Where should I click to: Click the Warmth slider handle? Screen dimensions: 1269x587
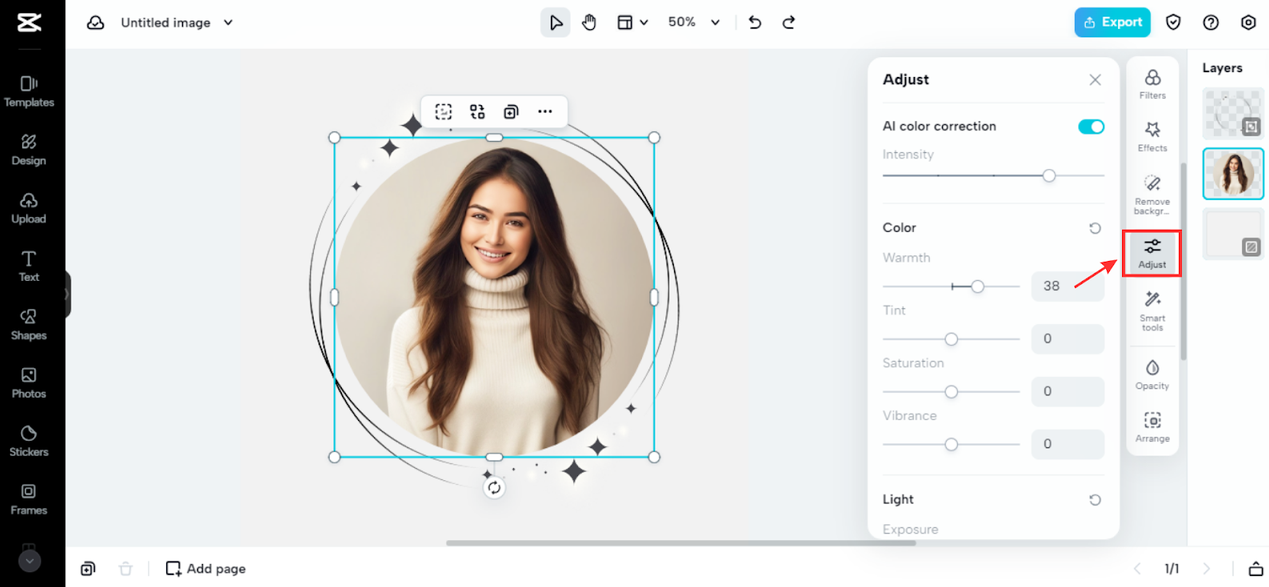pyautogui.click(x=978, y=286)
